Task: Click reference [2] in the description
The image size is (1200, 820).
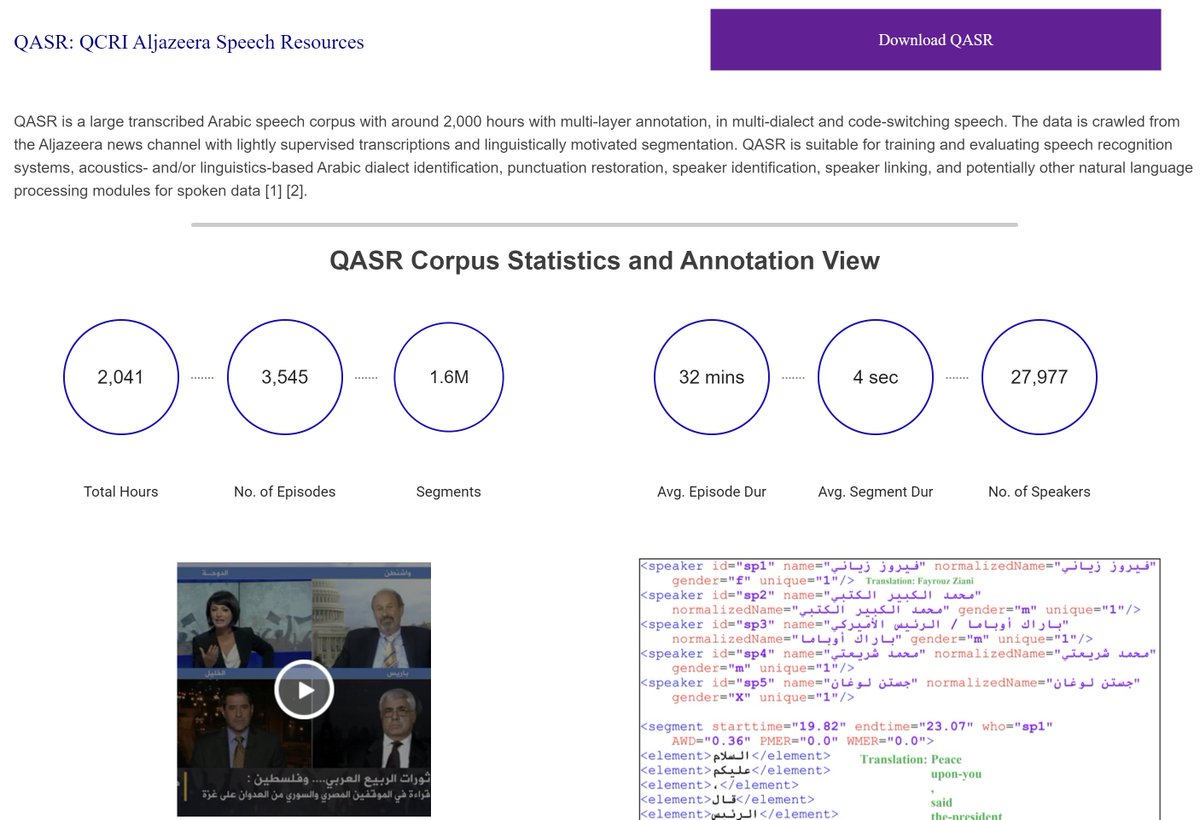Action: [296, 190]
